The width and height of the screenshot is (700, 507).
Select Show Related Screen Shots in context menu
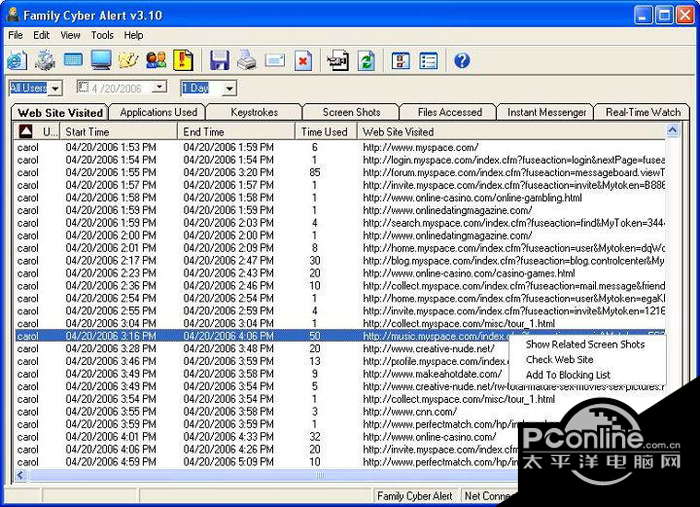coord(585,344)
